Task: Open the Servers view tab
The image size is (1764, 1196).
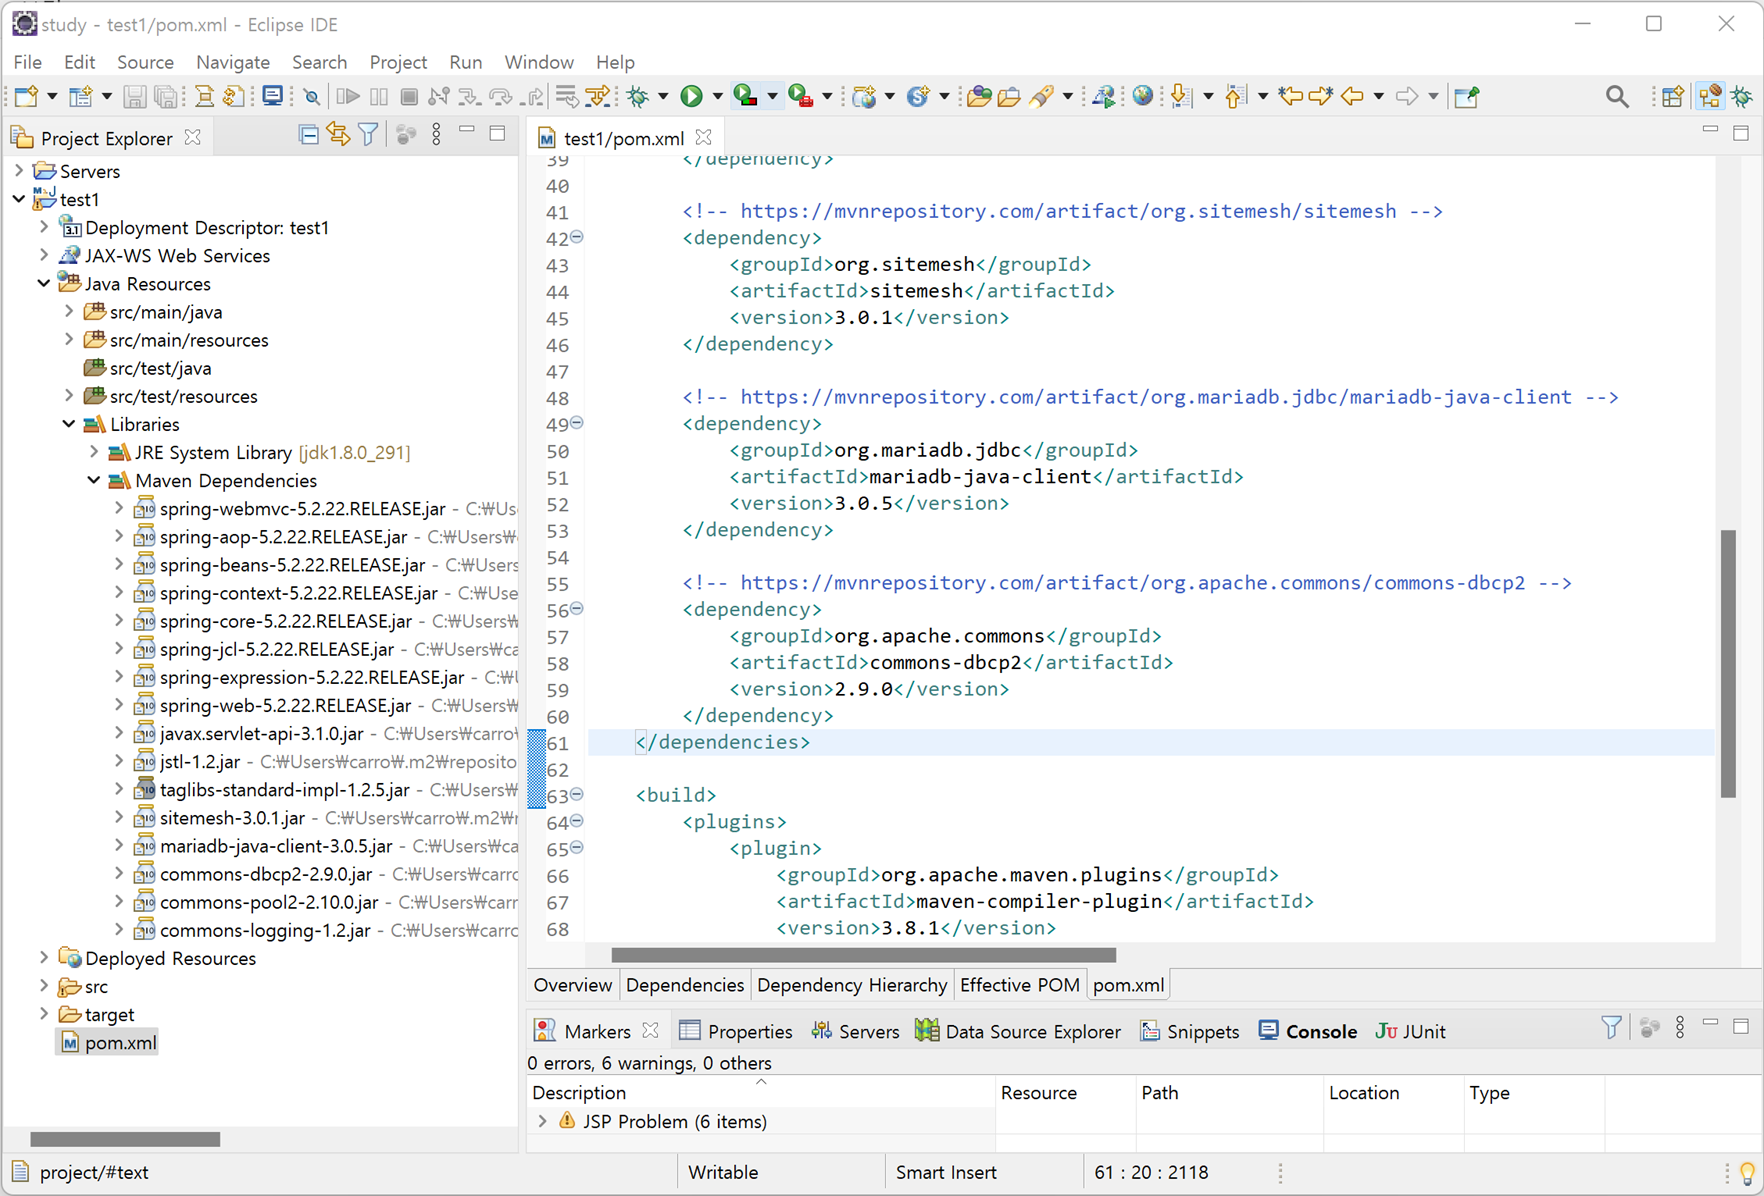Action: point(855,1031)
